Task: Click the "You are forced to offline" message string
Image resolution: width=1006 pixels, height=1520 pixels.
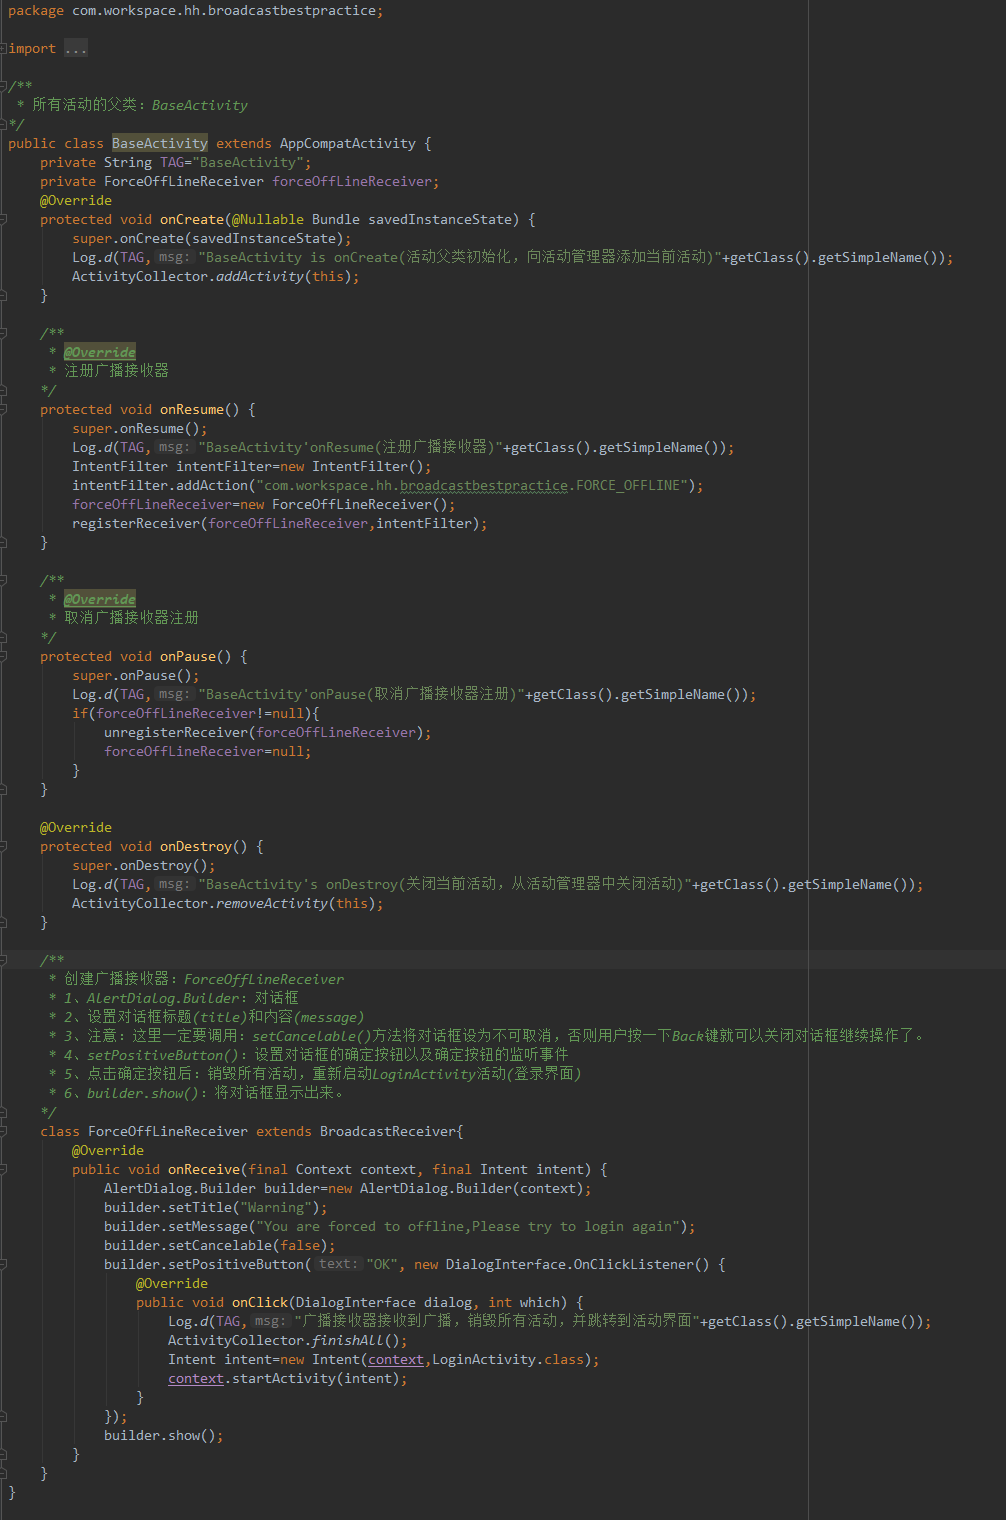Action: pyautogui.click(x=468, y=1226)
